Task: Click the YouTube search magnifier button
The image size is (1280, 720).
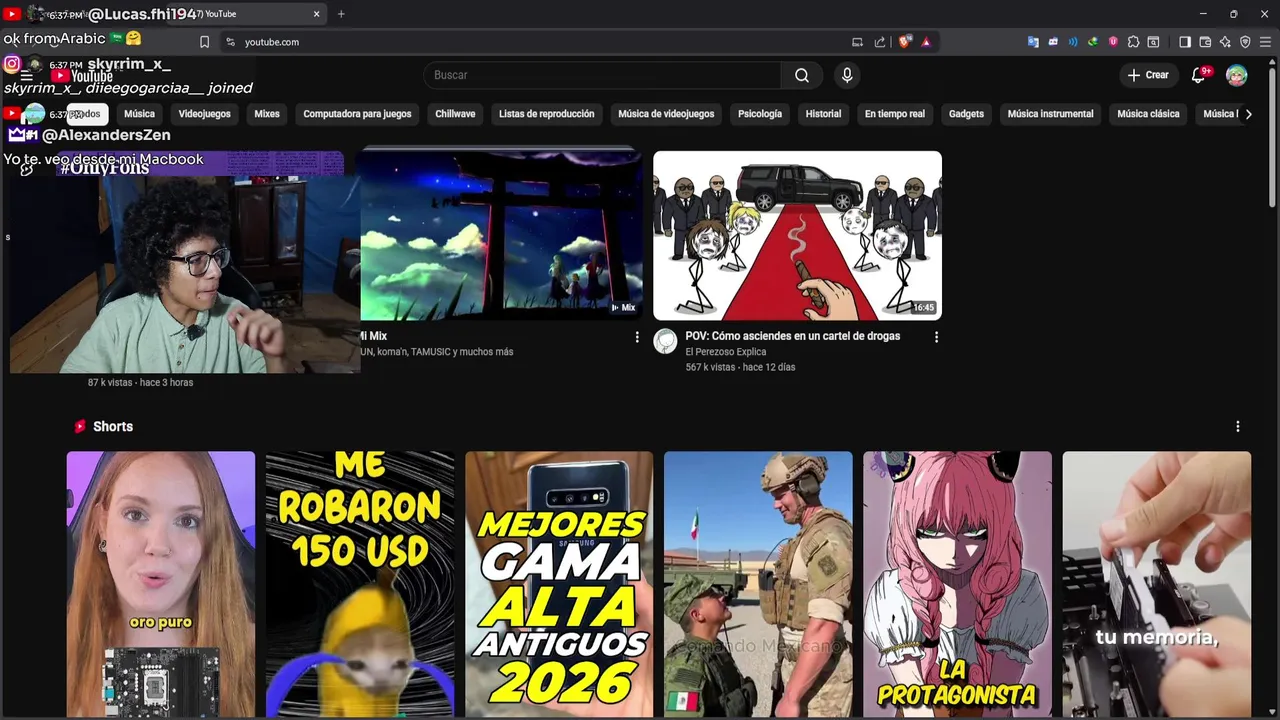Action: (801, 75)
